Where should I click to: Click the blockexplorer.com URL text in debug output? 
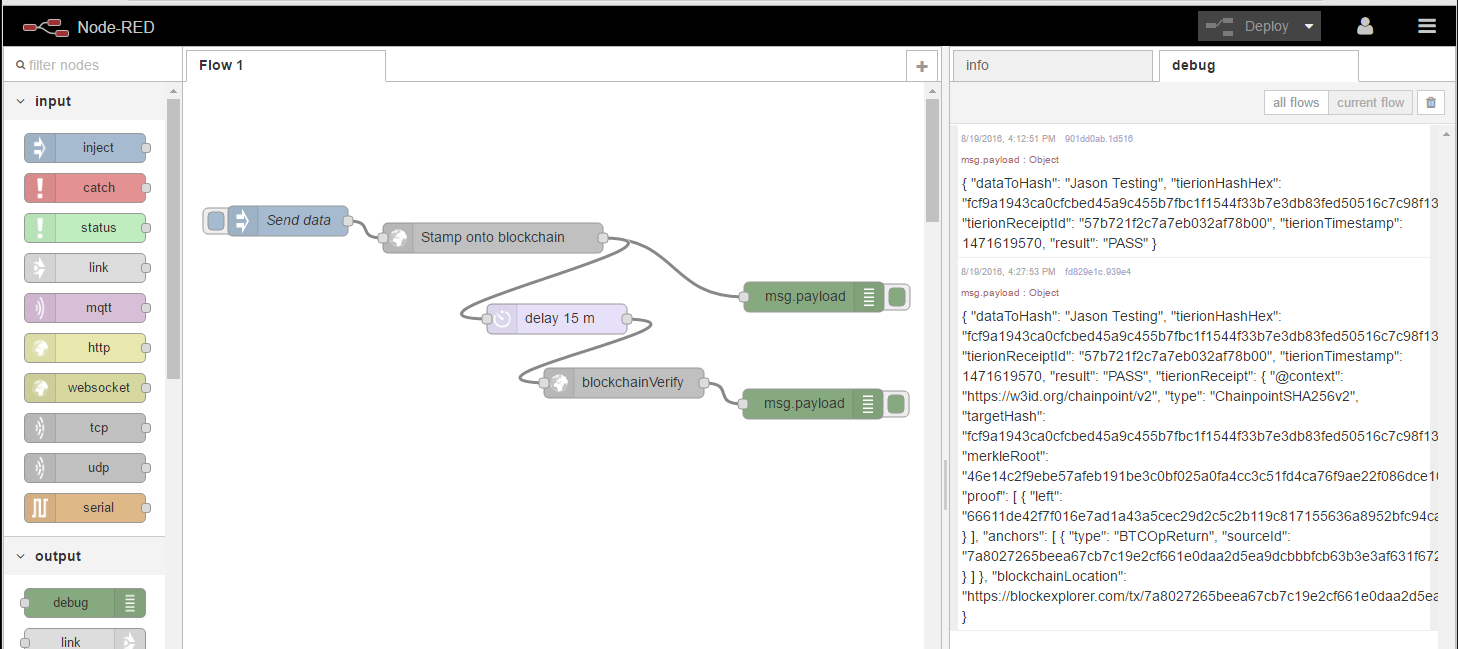[x=1199, y=597]
